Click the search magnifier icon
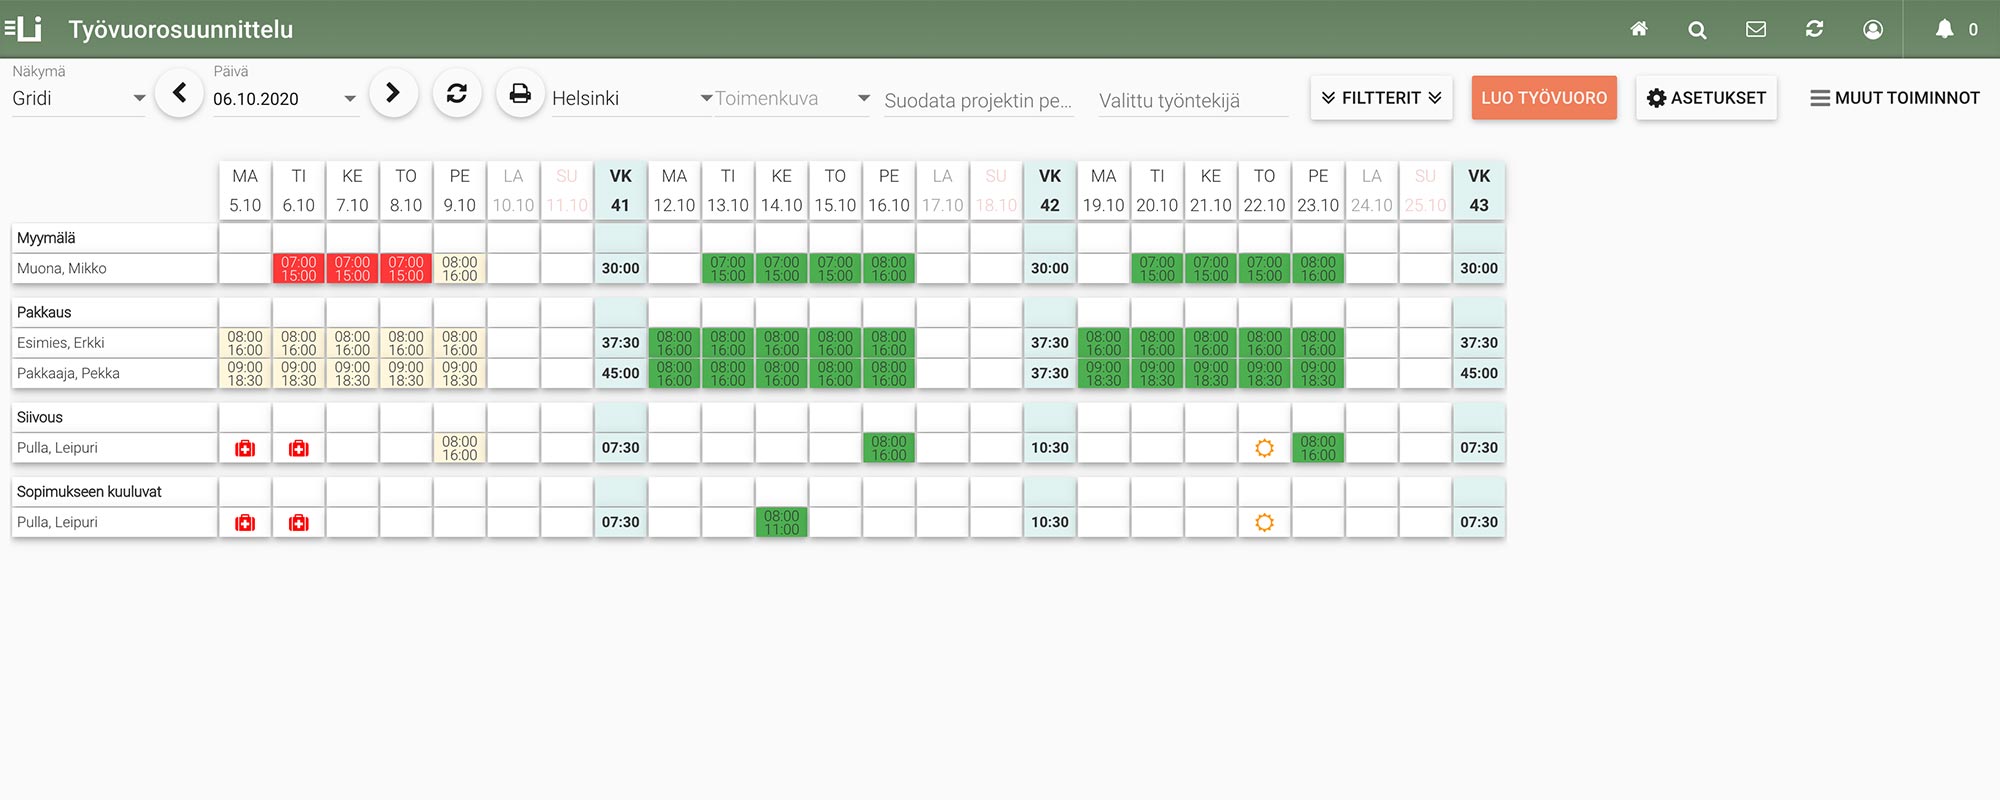This screenshot has width=2000, height=800. [x=1697, y=30]
